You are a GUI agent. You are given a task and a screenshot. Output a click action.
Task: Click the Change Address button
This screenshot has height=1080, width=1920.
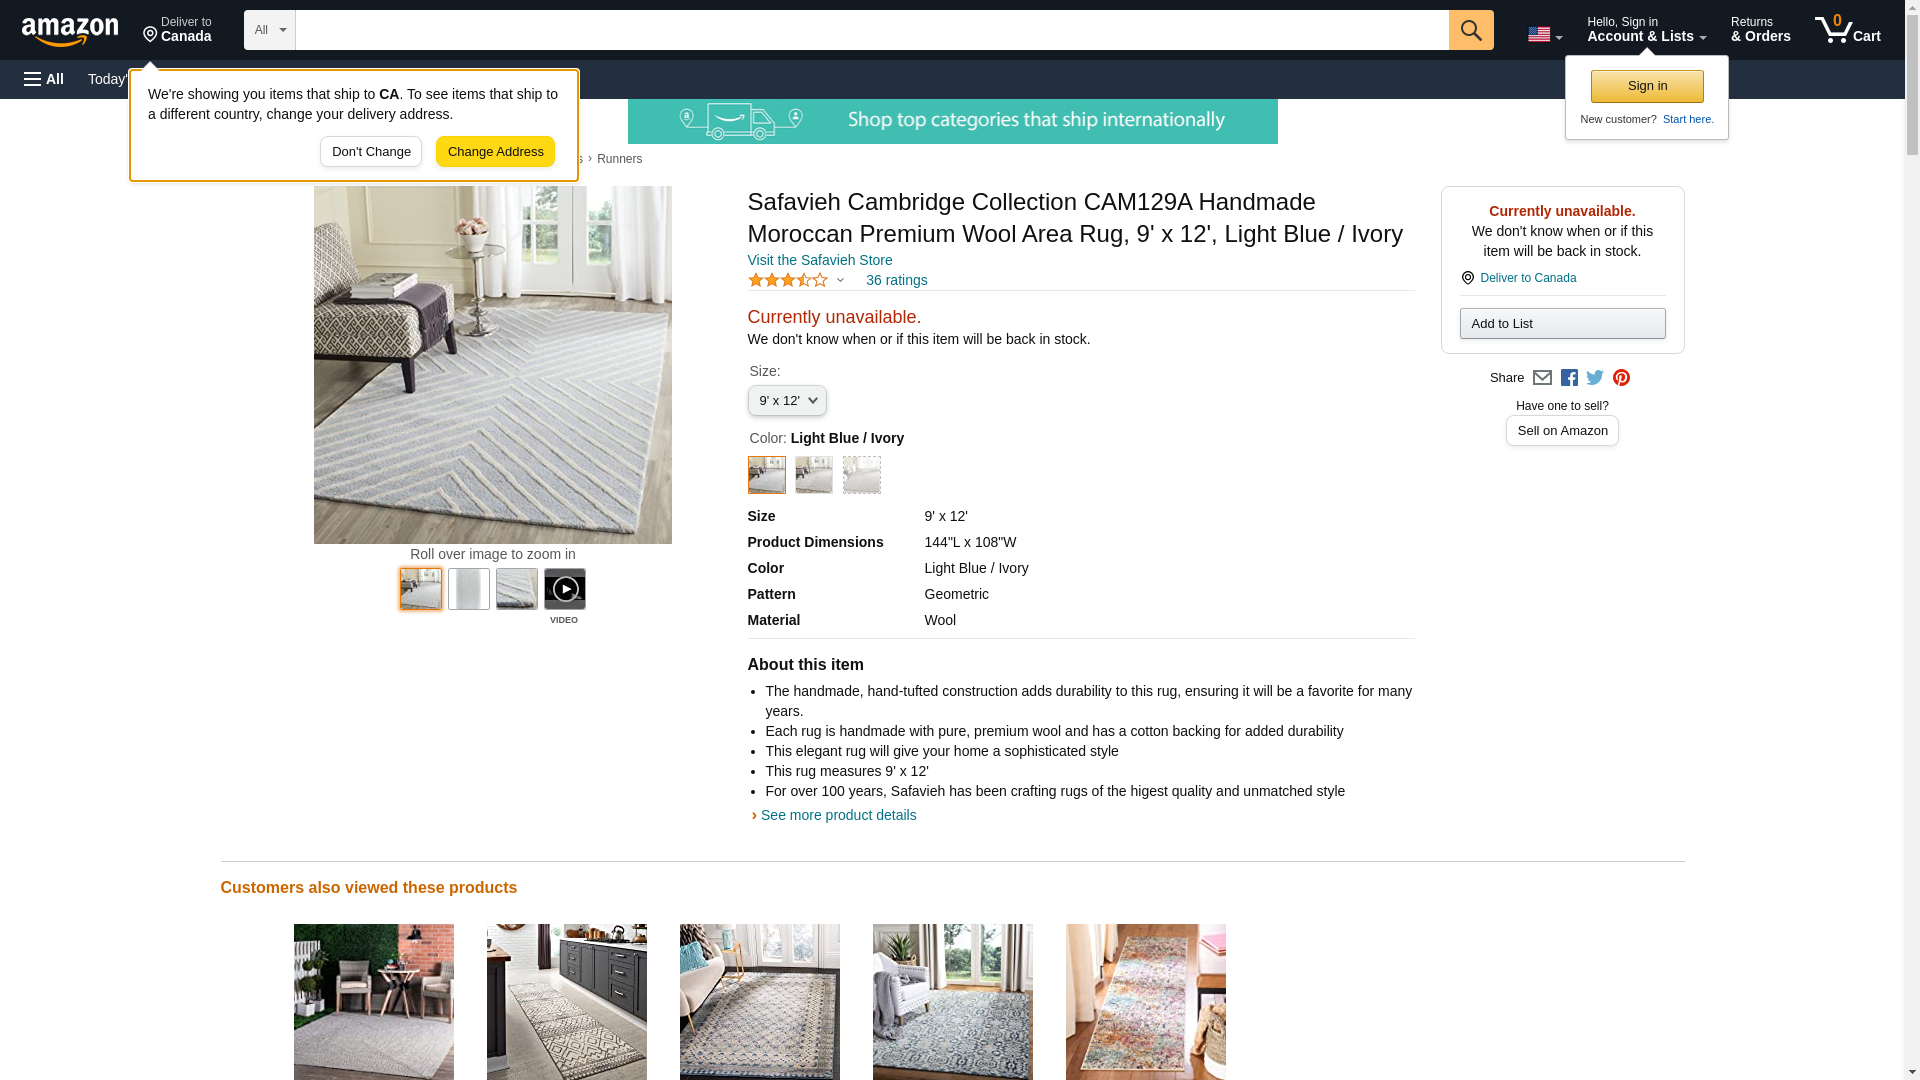coord(495,152)
